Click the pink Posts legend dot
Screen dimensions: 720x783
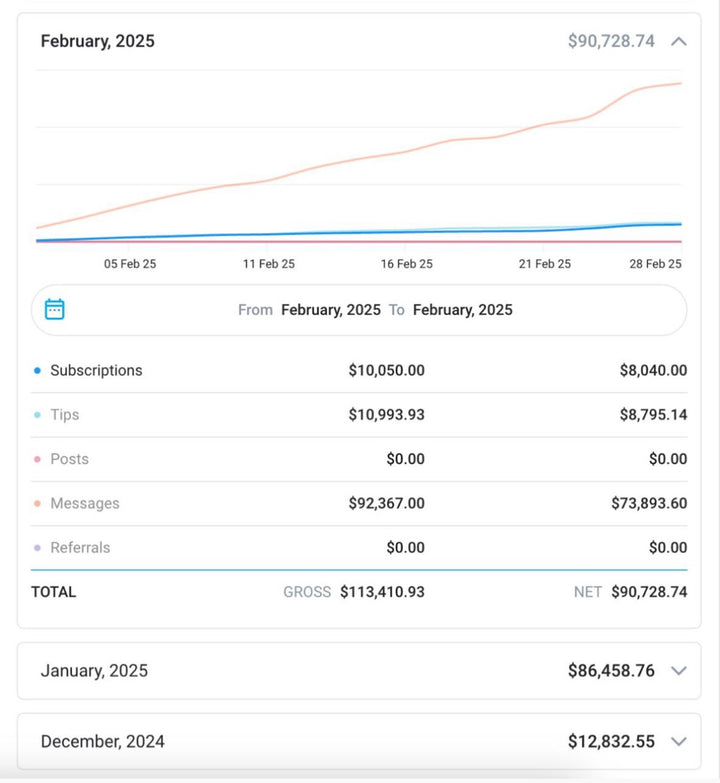tap(37, 459)
